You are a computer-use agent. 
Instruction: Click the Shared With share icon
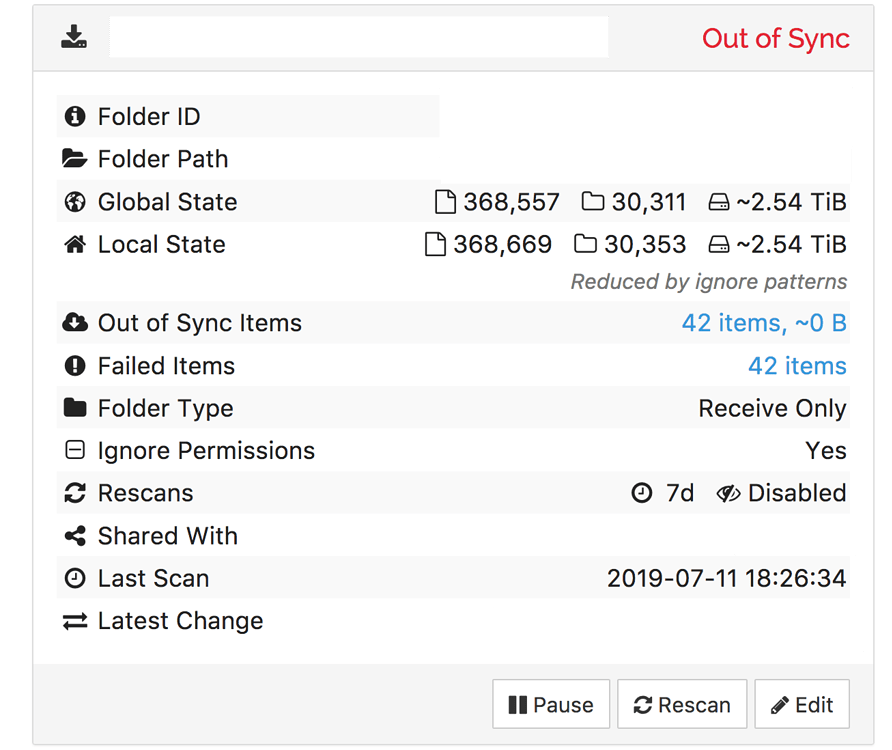coord(75,535)
